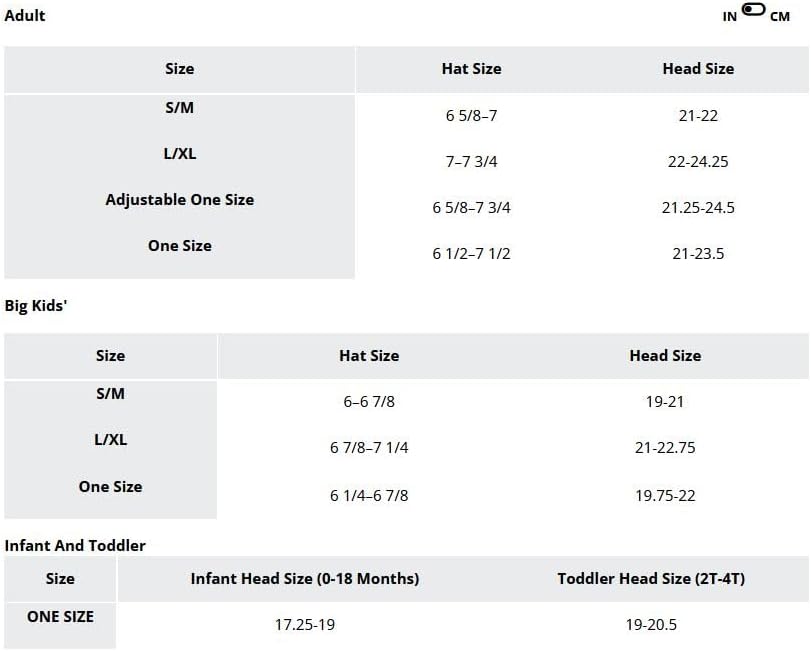Click the Adult section heading
The width and height of the screenshot is (811, 651).
pos(25,15)
